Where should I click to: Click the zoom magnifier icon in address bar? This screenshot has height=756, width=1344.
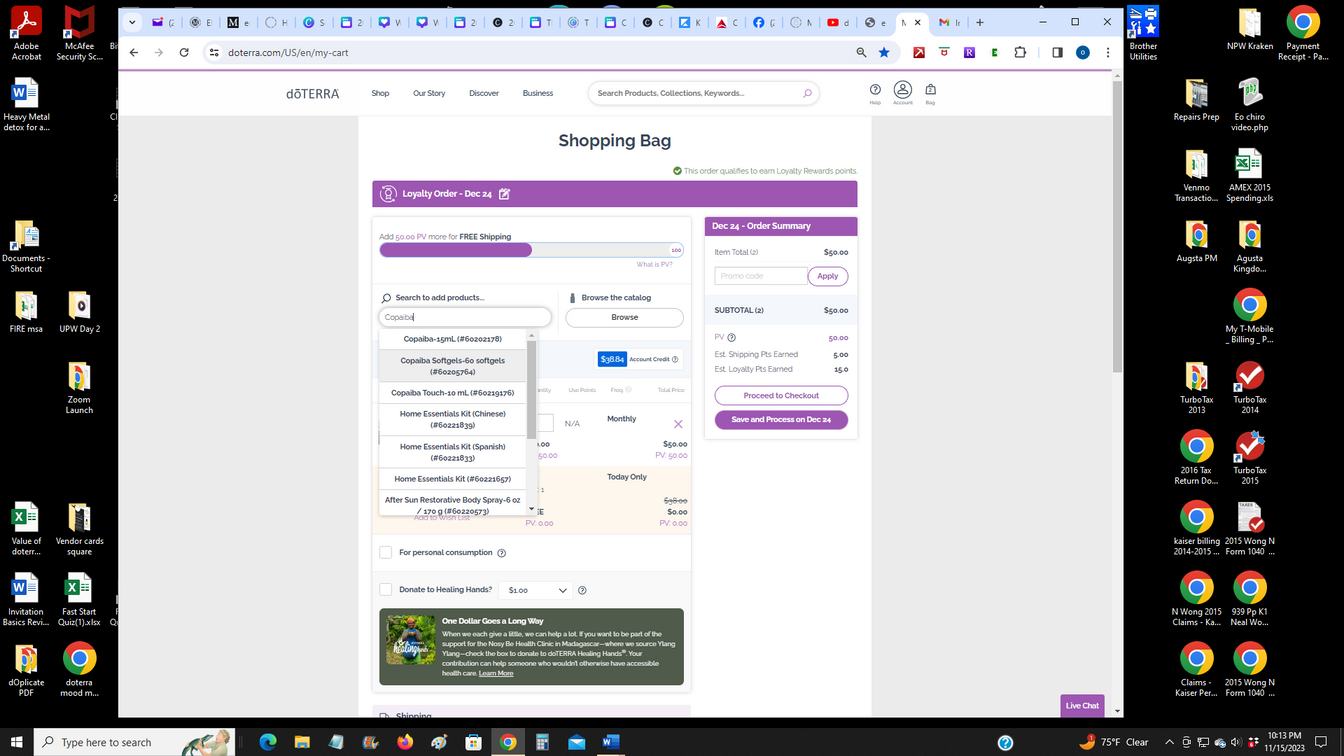[x=861, y=52]
